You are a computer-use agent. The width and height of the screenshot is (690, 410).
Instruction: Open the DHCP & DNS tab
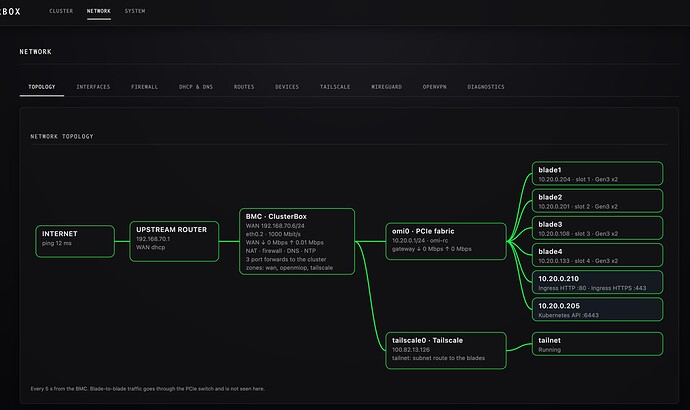tap(196, 87)
